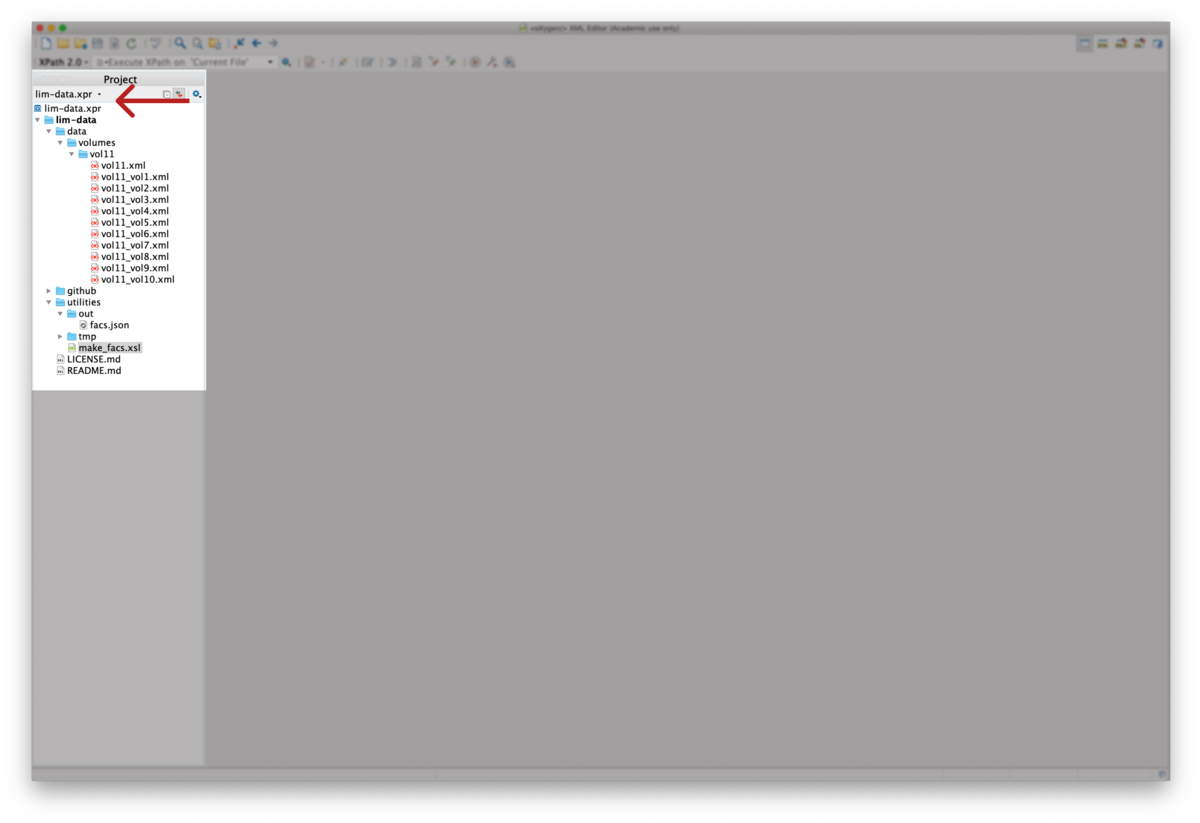The image size is (1200, 823).
Task: Run the spell check tool
Action: click(155, 42)
